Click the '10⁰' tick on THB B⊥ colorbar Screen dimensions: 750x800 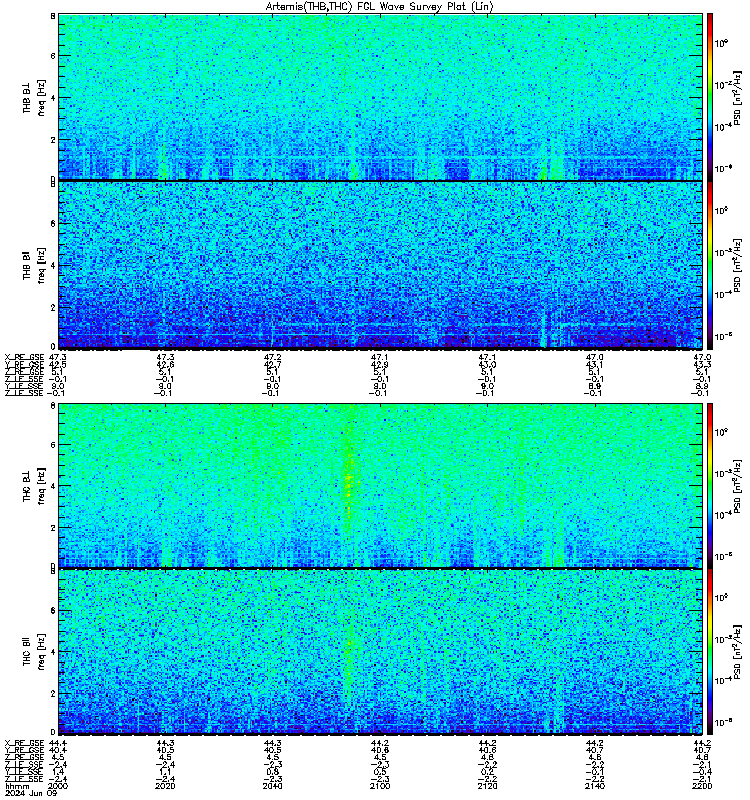point(721,43)
